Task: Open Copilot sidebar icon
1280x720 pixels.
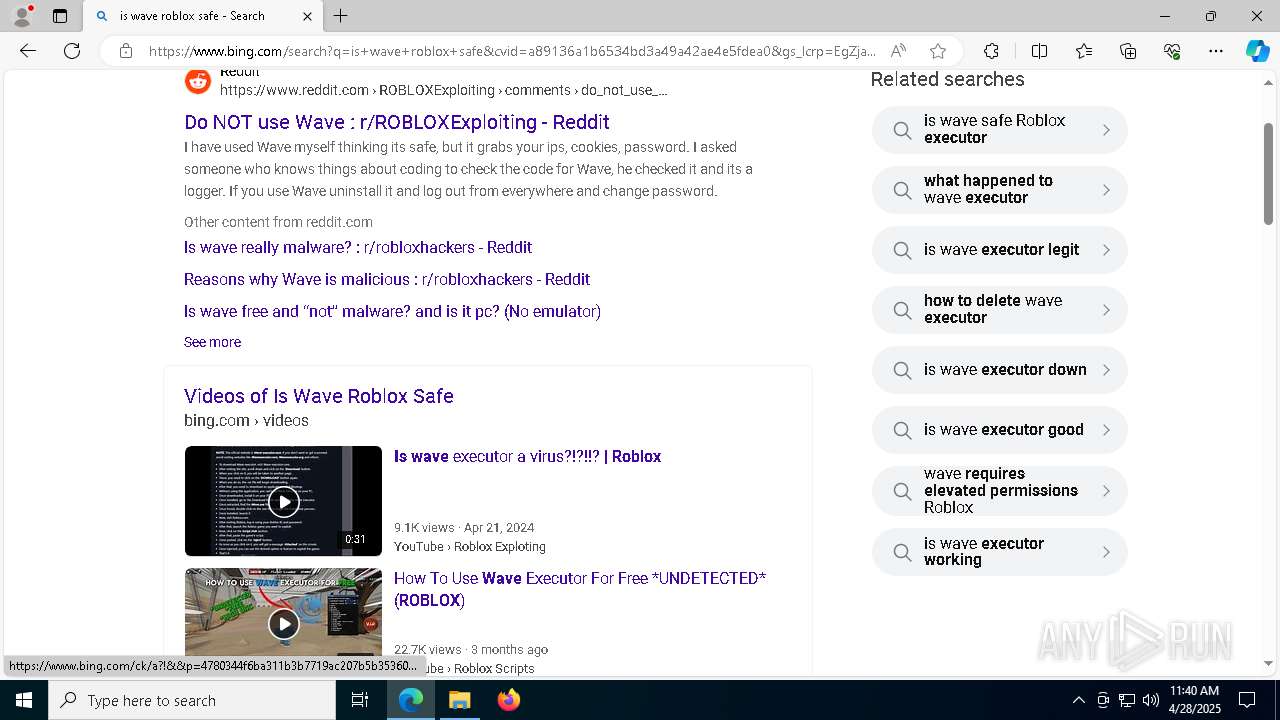Action: (1257, 51)
